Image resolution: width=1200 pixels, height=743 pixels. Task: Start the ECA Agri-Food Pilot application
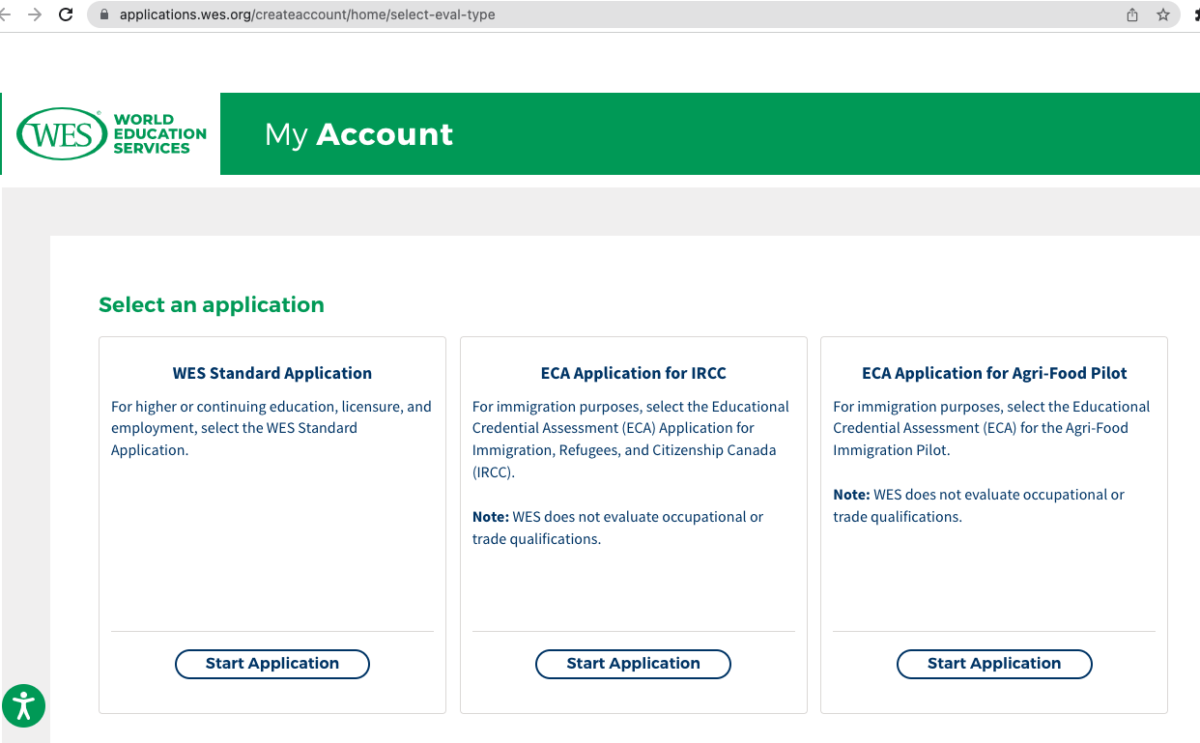[x=994, y=664]
